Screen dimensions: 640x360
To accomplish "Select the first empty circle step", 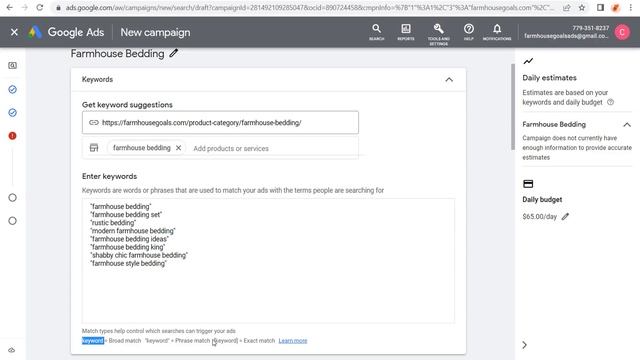I will click(x=13, y=198).
